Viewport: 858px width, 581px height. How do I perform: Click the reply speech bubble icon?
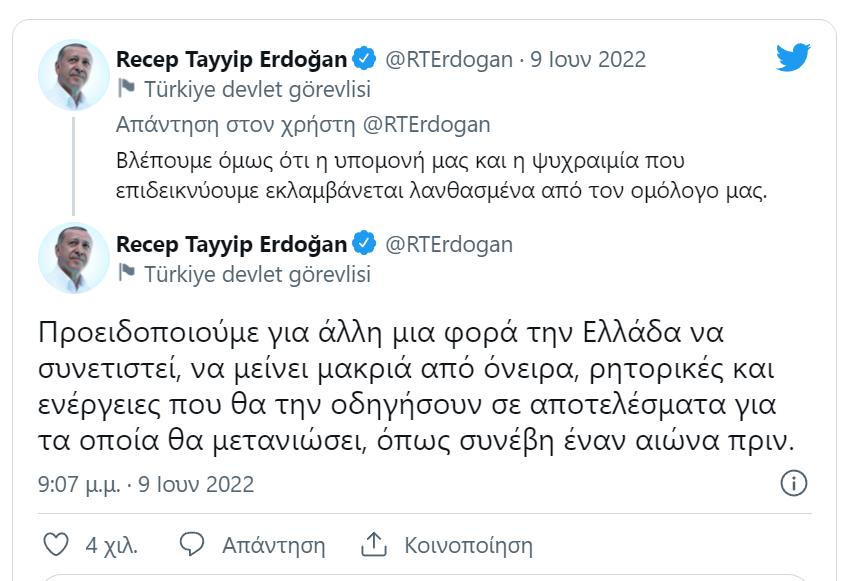[191, 545]
